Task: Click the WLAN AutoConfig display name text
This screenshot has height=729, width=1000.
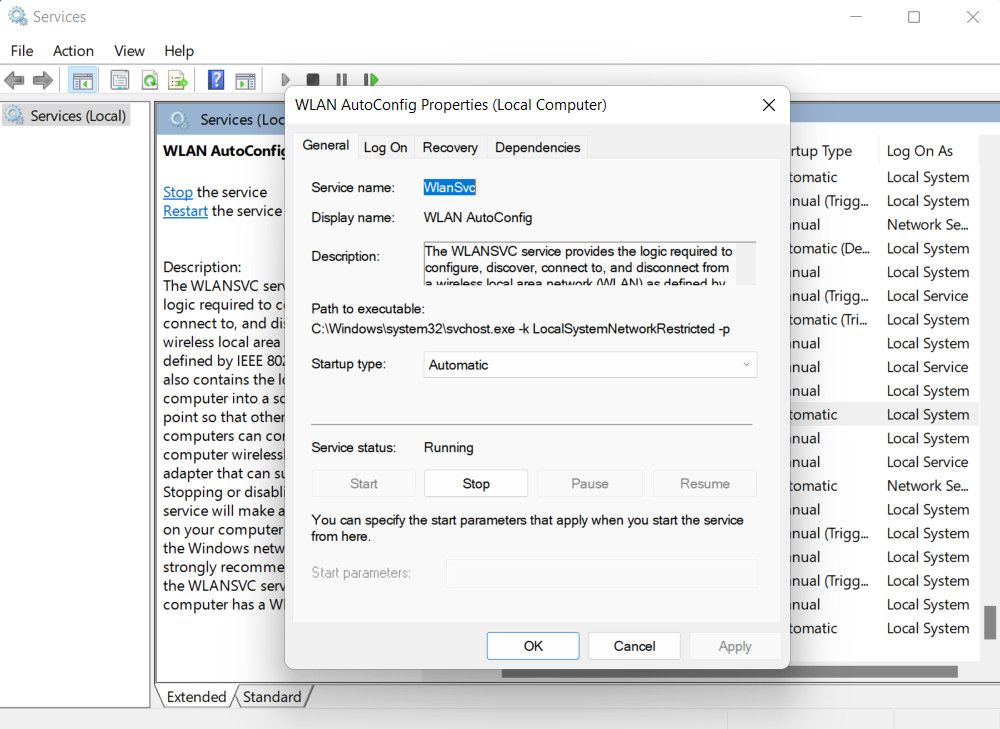Action: (x=478, y=217)
